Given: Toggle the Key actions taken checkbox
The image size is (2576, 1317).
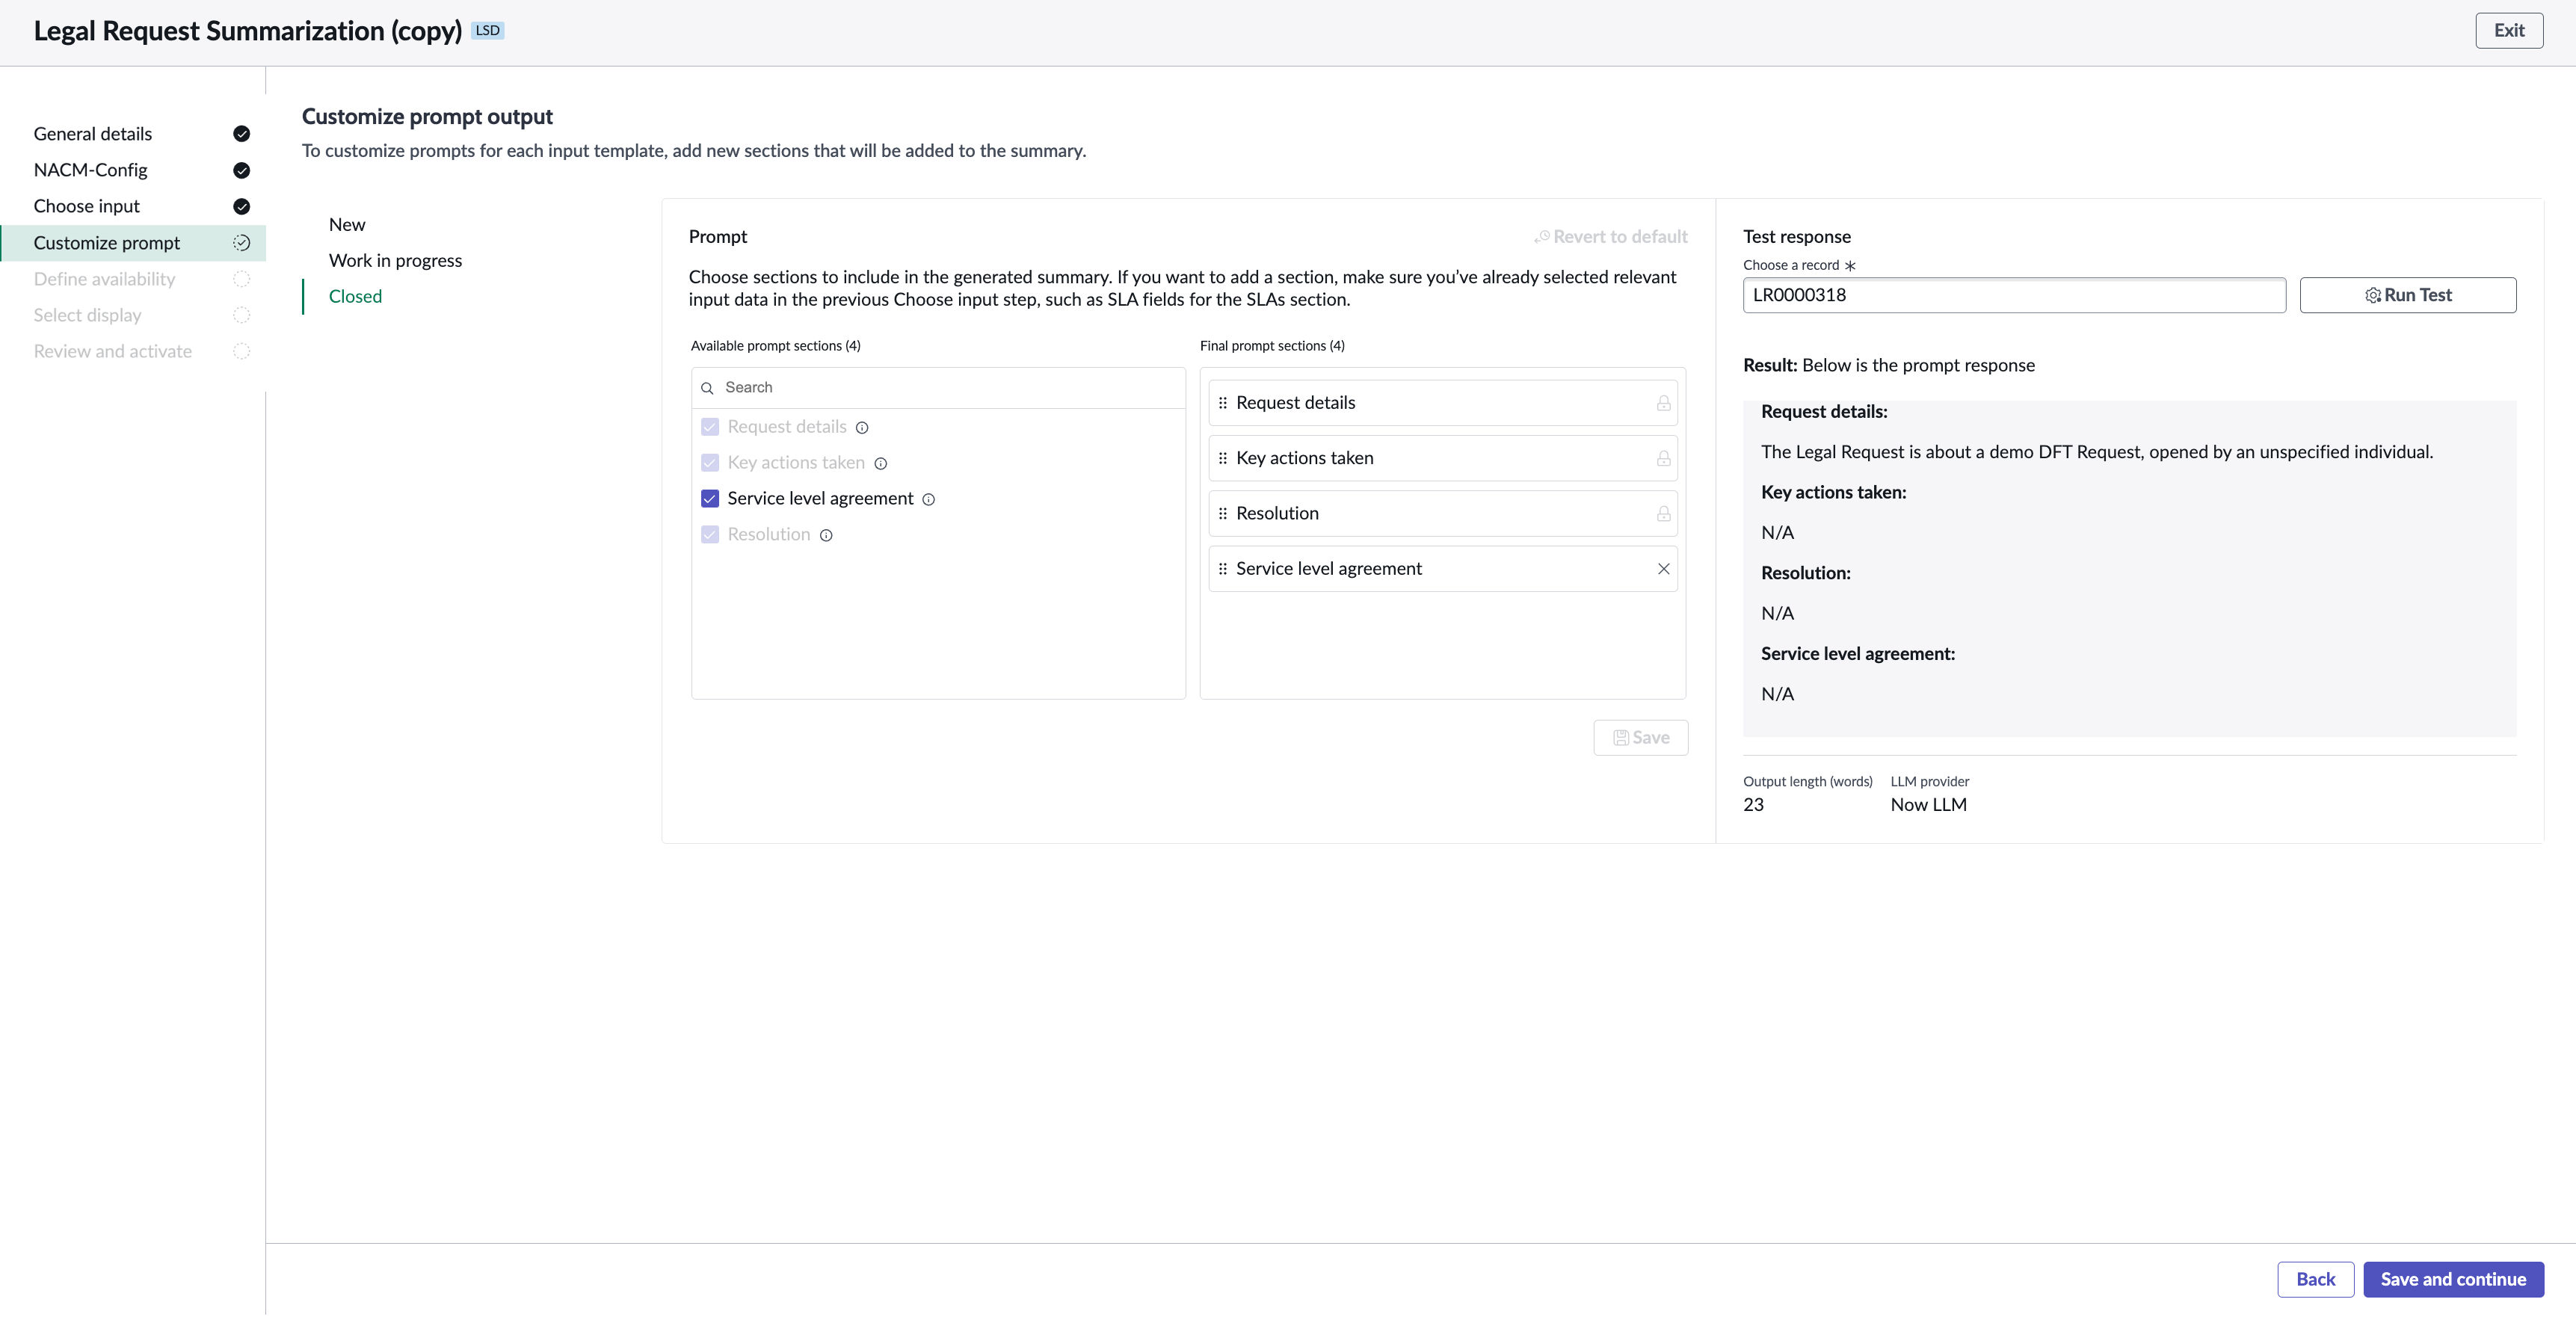Looking at the screenshot, I should coord(710,463).
